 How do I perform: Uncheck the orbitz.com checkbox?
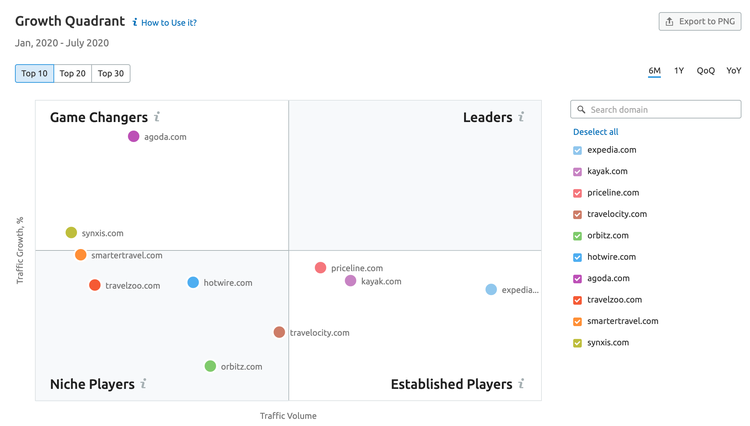pyautogui.click(x=577, y=236)
